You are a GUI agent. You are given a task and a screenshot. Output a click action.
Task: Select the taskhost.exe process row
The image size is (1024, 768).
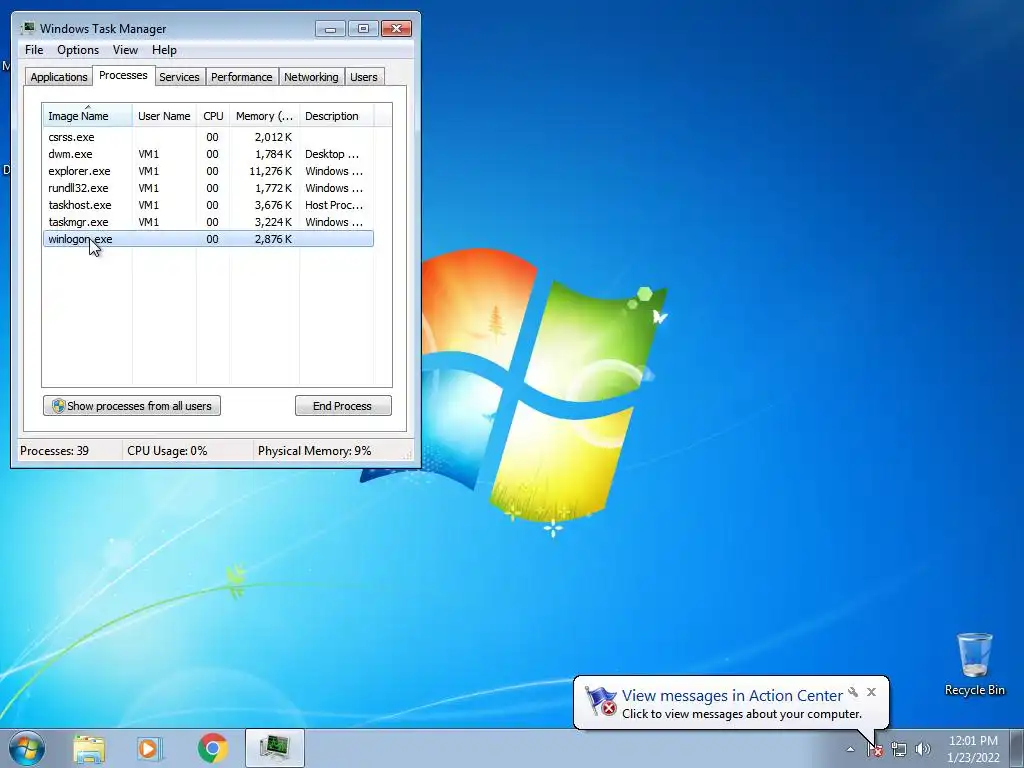208,205
